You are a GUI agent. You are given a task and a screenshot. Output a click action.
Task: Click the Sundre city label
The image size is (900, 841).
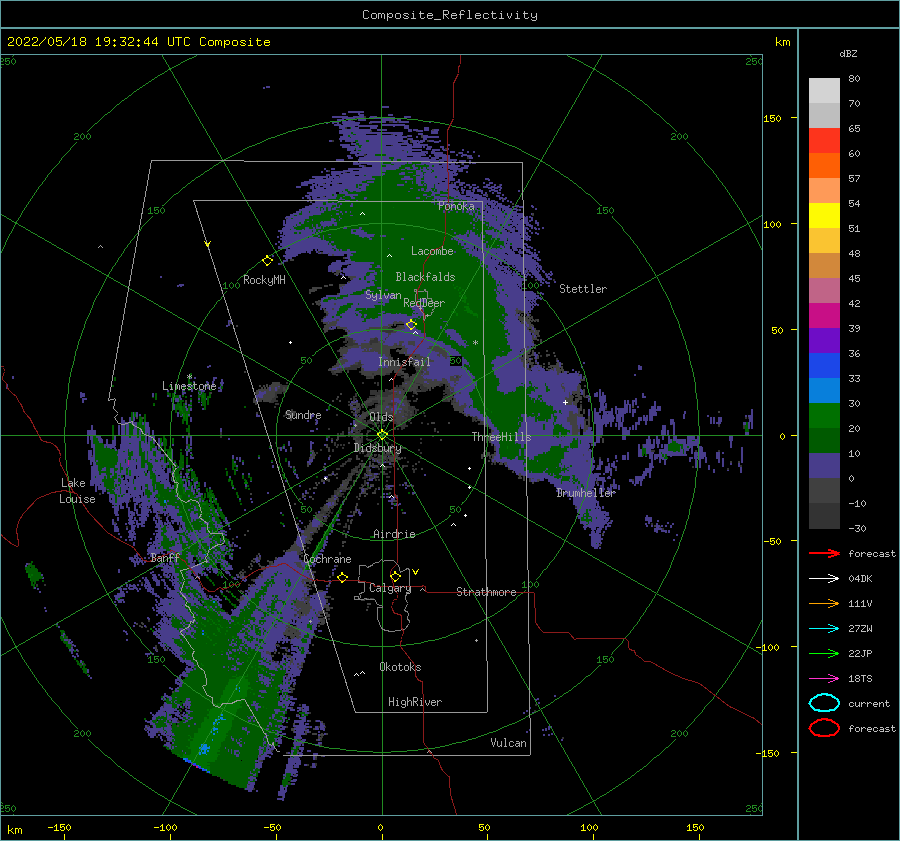(x=303, y=414)
